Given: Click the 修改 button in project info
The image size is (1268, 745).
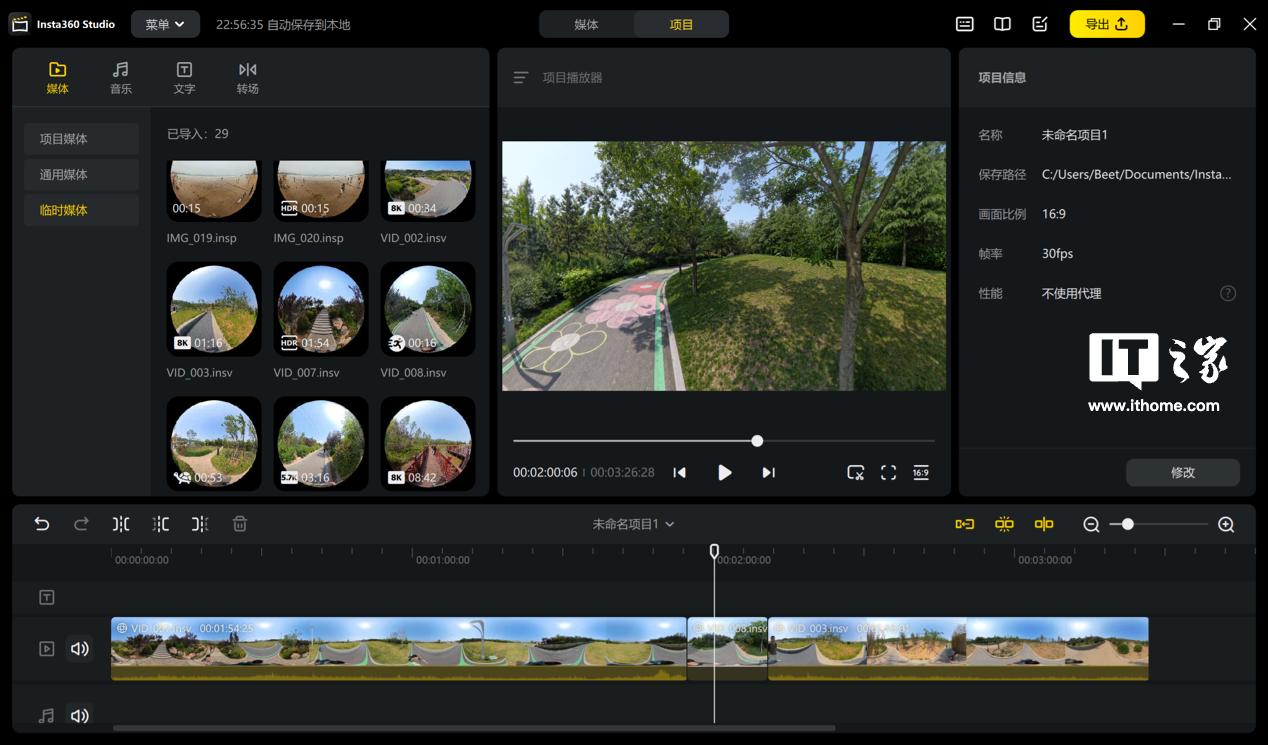Looking at the screenshot, I should pos(1182,473).
